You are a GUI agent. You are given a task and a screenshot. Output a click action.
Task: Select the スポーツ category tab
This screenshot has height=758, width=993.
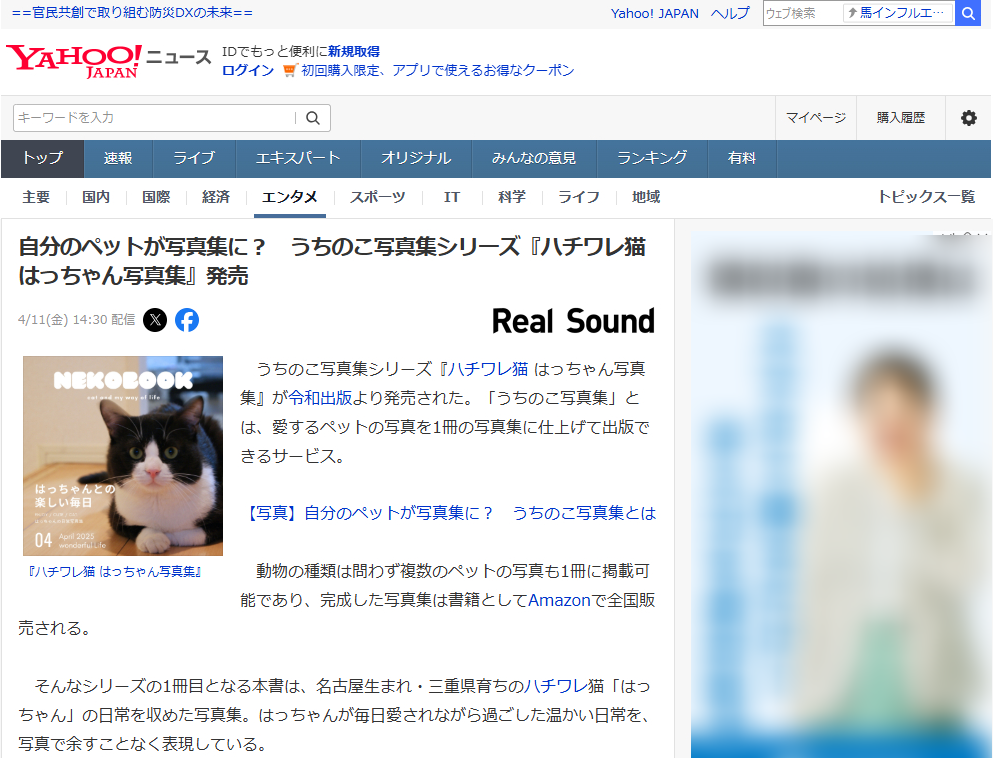point(377,197)
